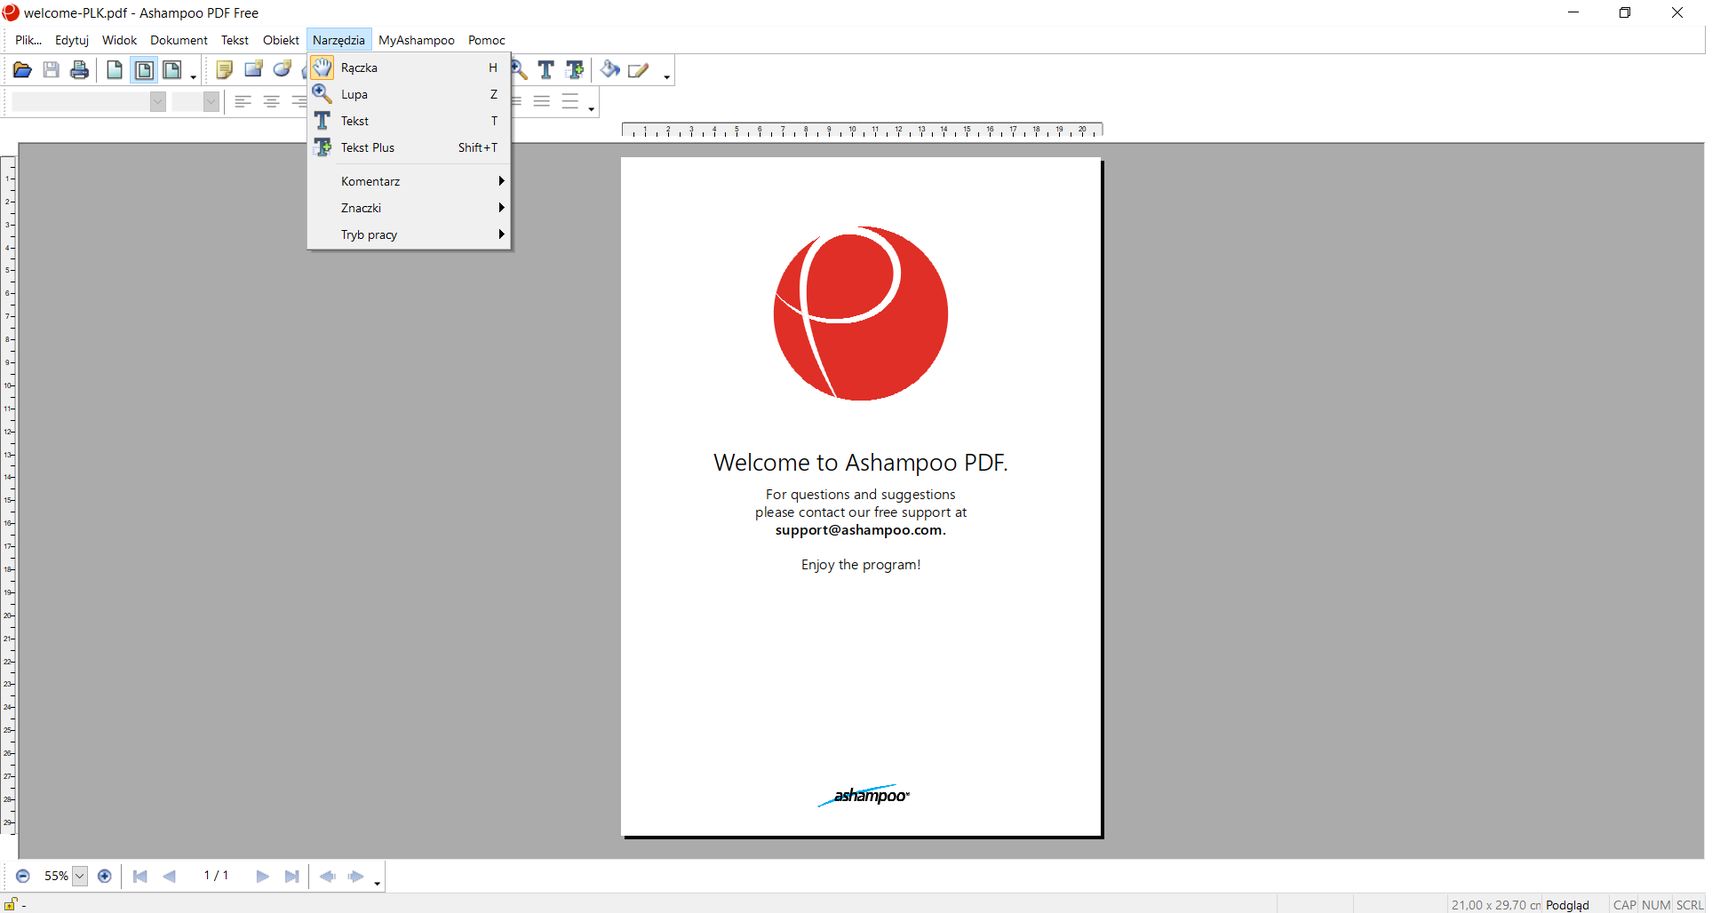Viewport: 1720px width, 913px height.
Task: Click the Enjoy the program! line
Action: pos(861,565)
